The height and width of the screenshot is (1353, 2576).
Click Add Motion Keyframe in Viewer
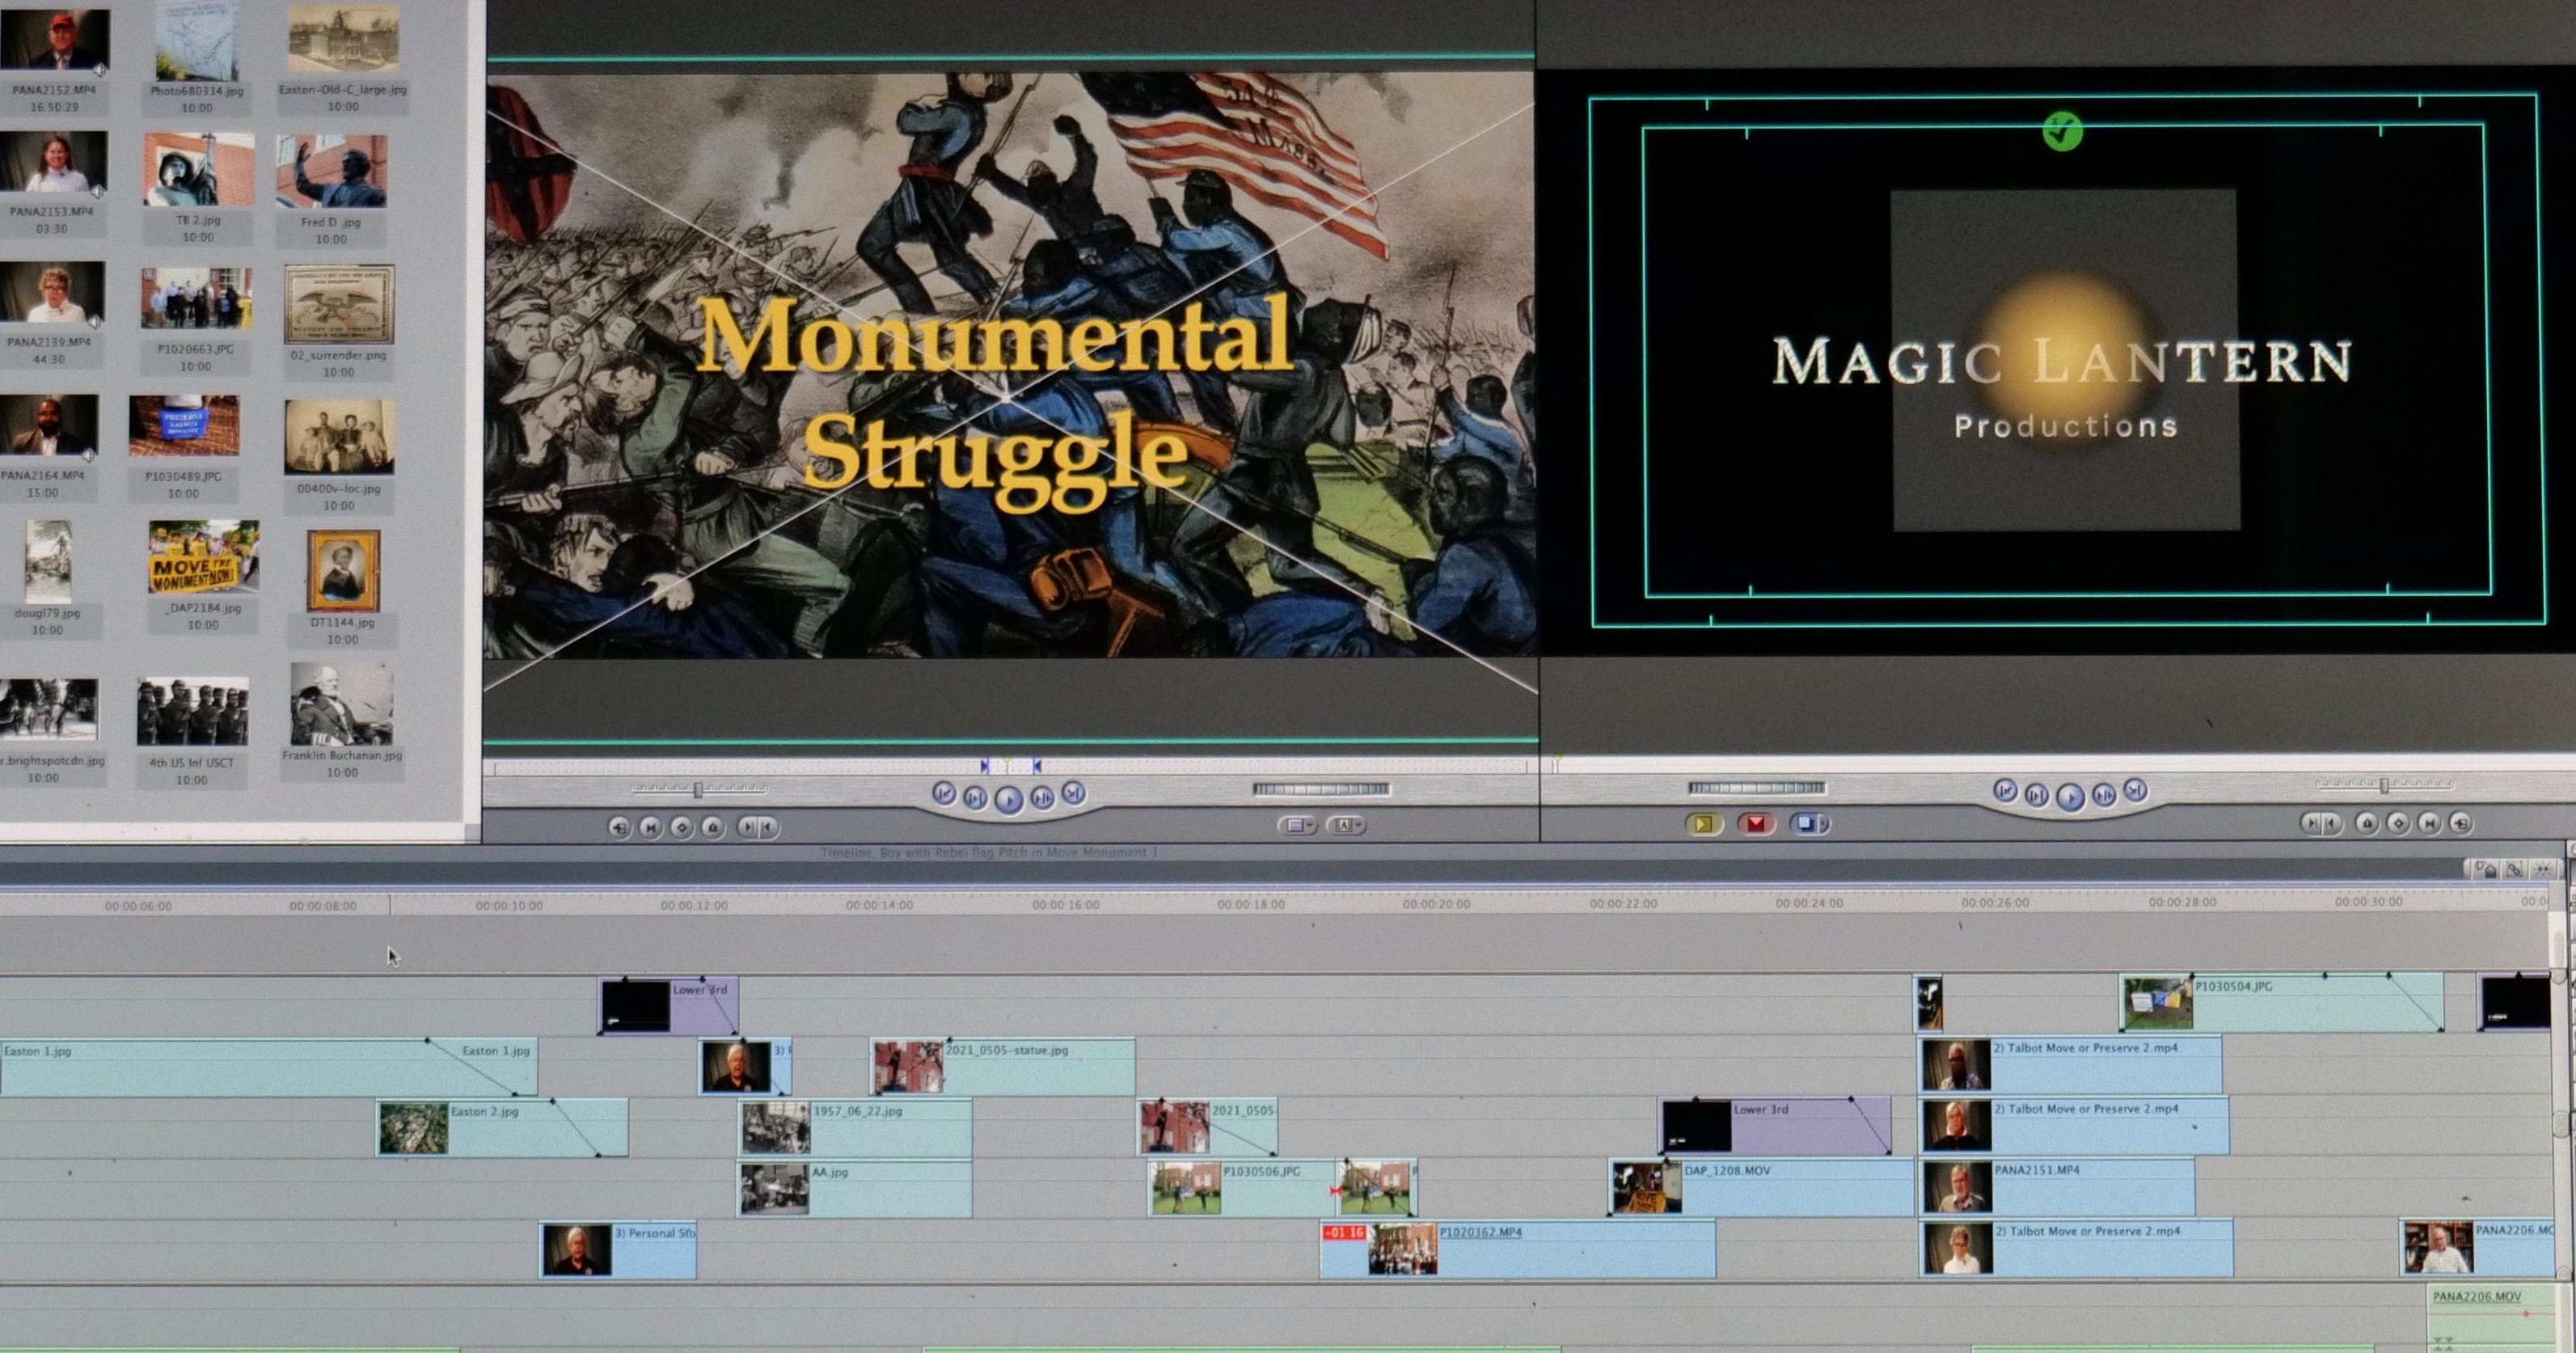pyautogui.click(x=682, y=827)
